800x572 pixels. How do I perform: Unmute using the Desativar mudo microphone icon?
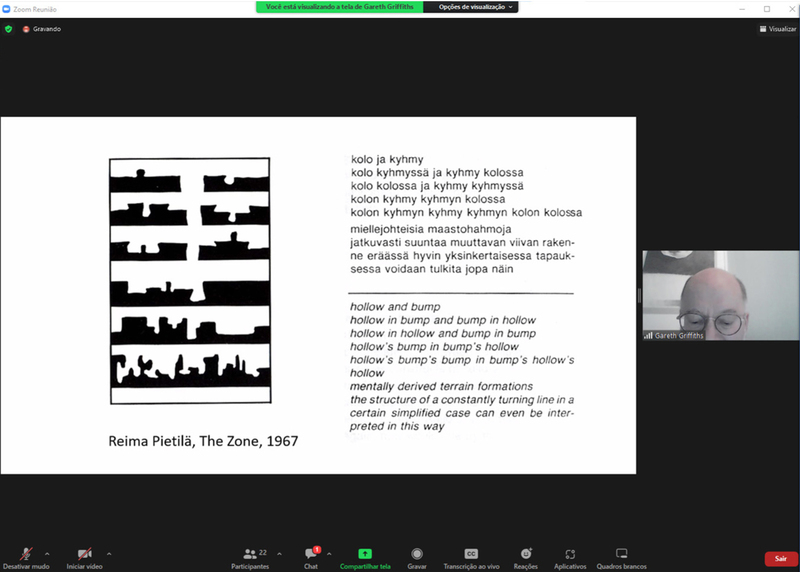click(26, 554)
